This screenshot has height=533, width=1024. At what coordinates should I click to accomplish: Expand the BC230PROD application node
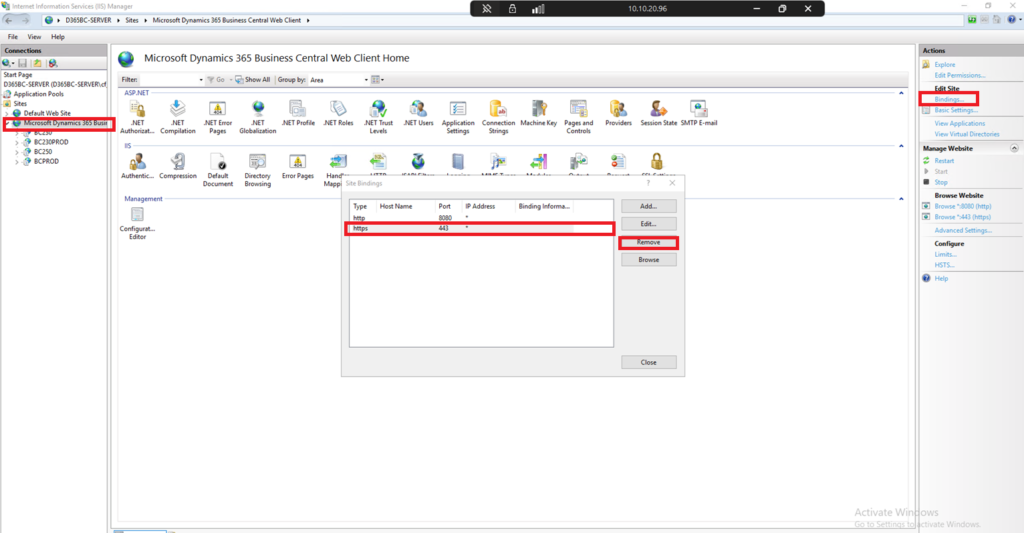point(17,142)
